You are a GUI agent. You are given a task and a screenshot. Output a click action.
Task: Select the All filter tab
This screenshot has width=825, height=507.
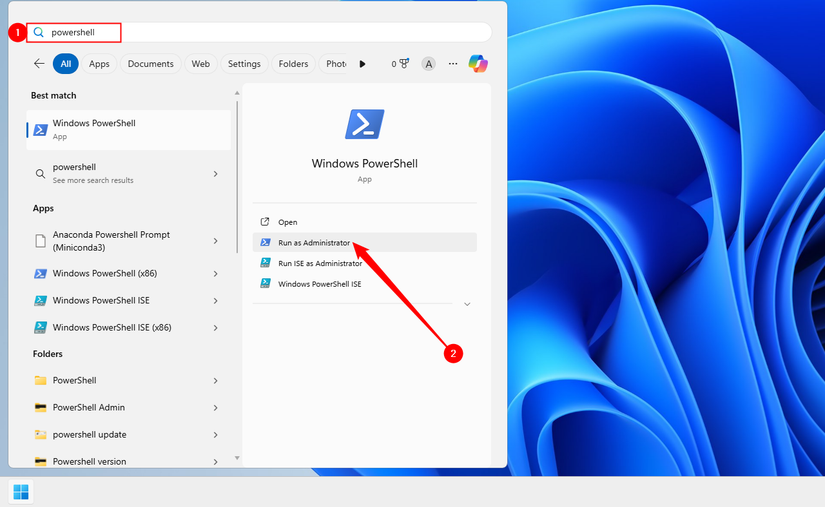pos(66,64)
